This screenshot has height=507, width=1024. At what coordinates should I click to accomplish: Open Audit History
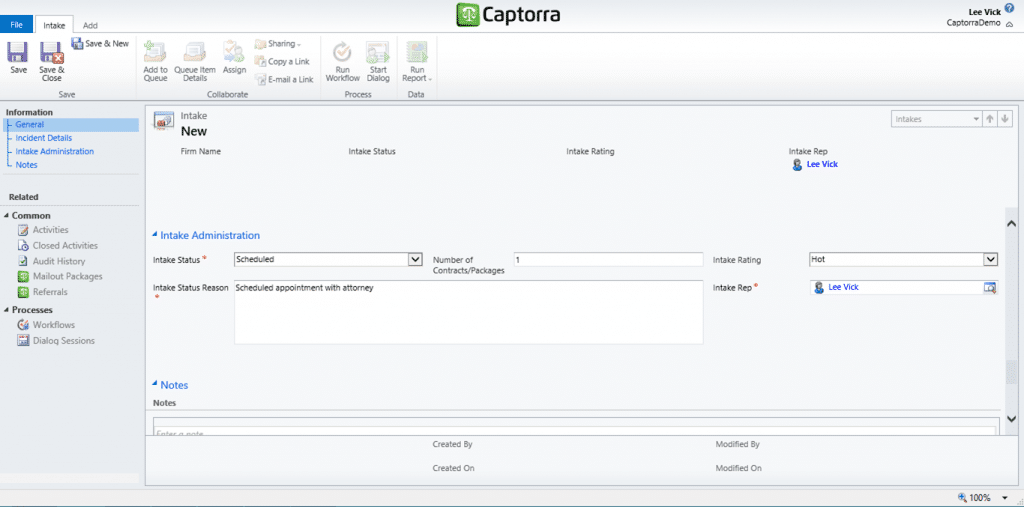(51, 261)
